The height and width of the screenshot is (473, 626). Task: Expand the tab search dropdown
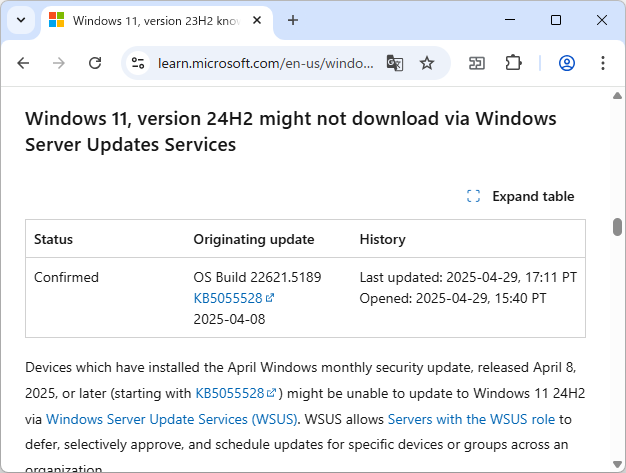[22, 20]
